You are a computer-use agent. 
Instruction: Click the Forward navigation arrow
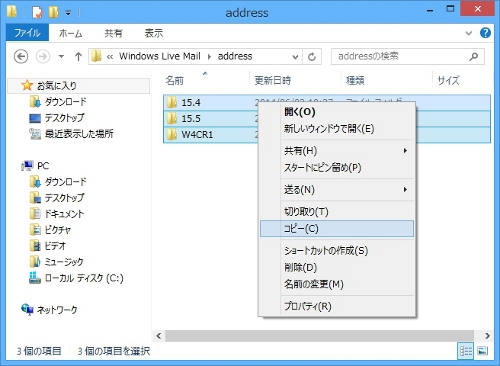(x=43, y=56)
